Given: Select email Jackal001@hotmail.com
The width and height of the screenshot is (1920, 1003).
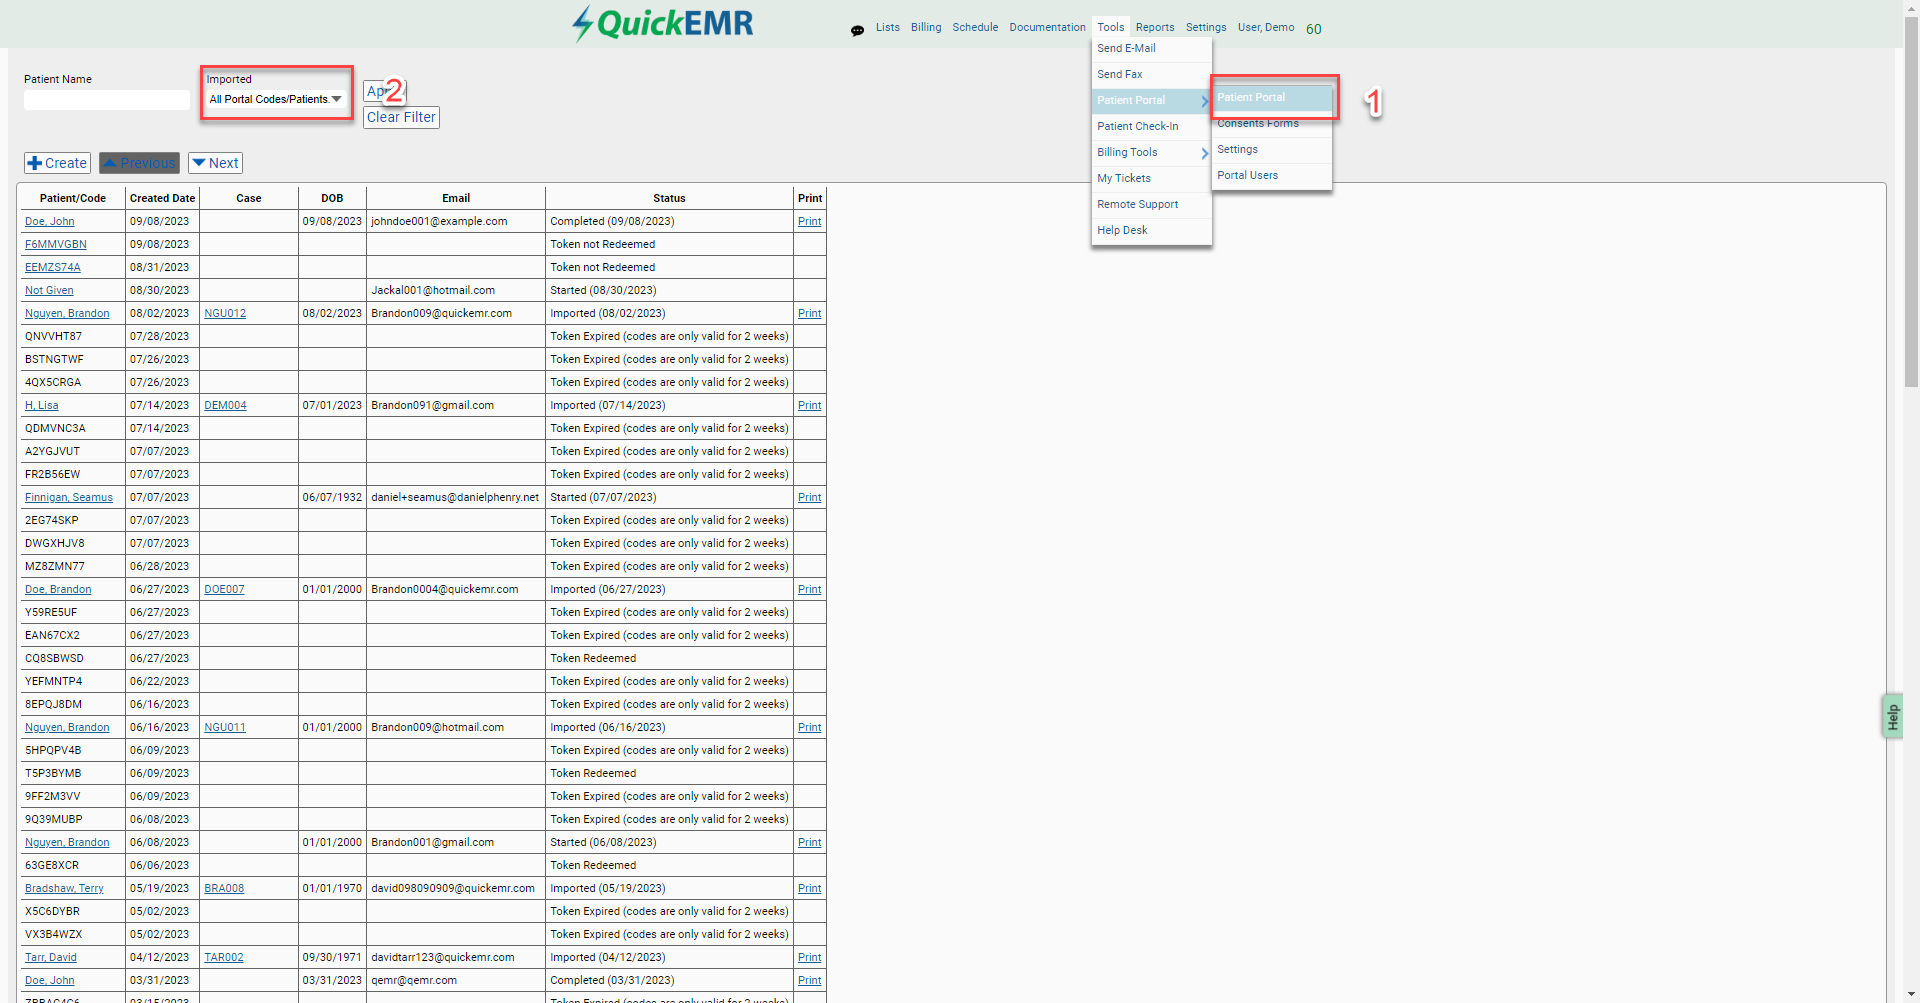Looking at the screenshot, I should [x=433, y=290].
